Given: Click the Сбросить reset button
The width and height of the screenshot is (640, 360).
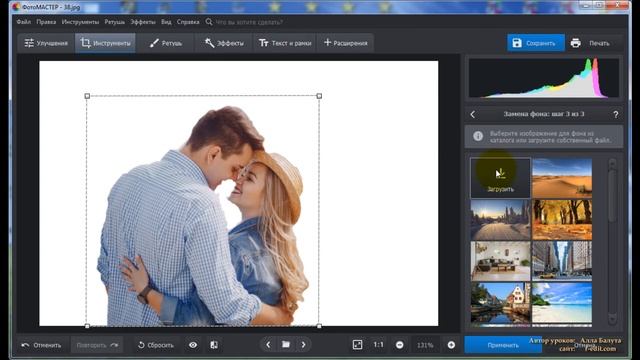Looking at the screenshot, I should pos(156,345).
